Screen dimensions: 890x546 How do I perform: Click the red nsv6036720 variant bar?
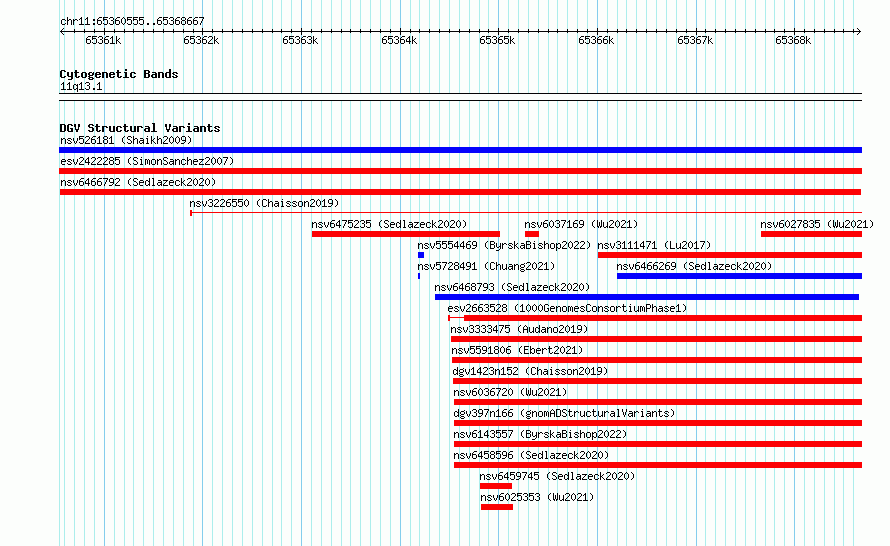658,402
